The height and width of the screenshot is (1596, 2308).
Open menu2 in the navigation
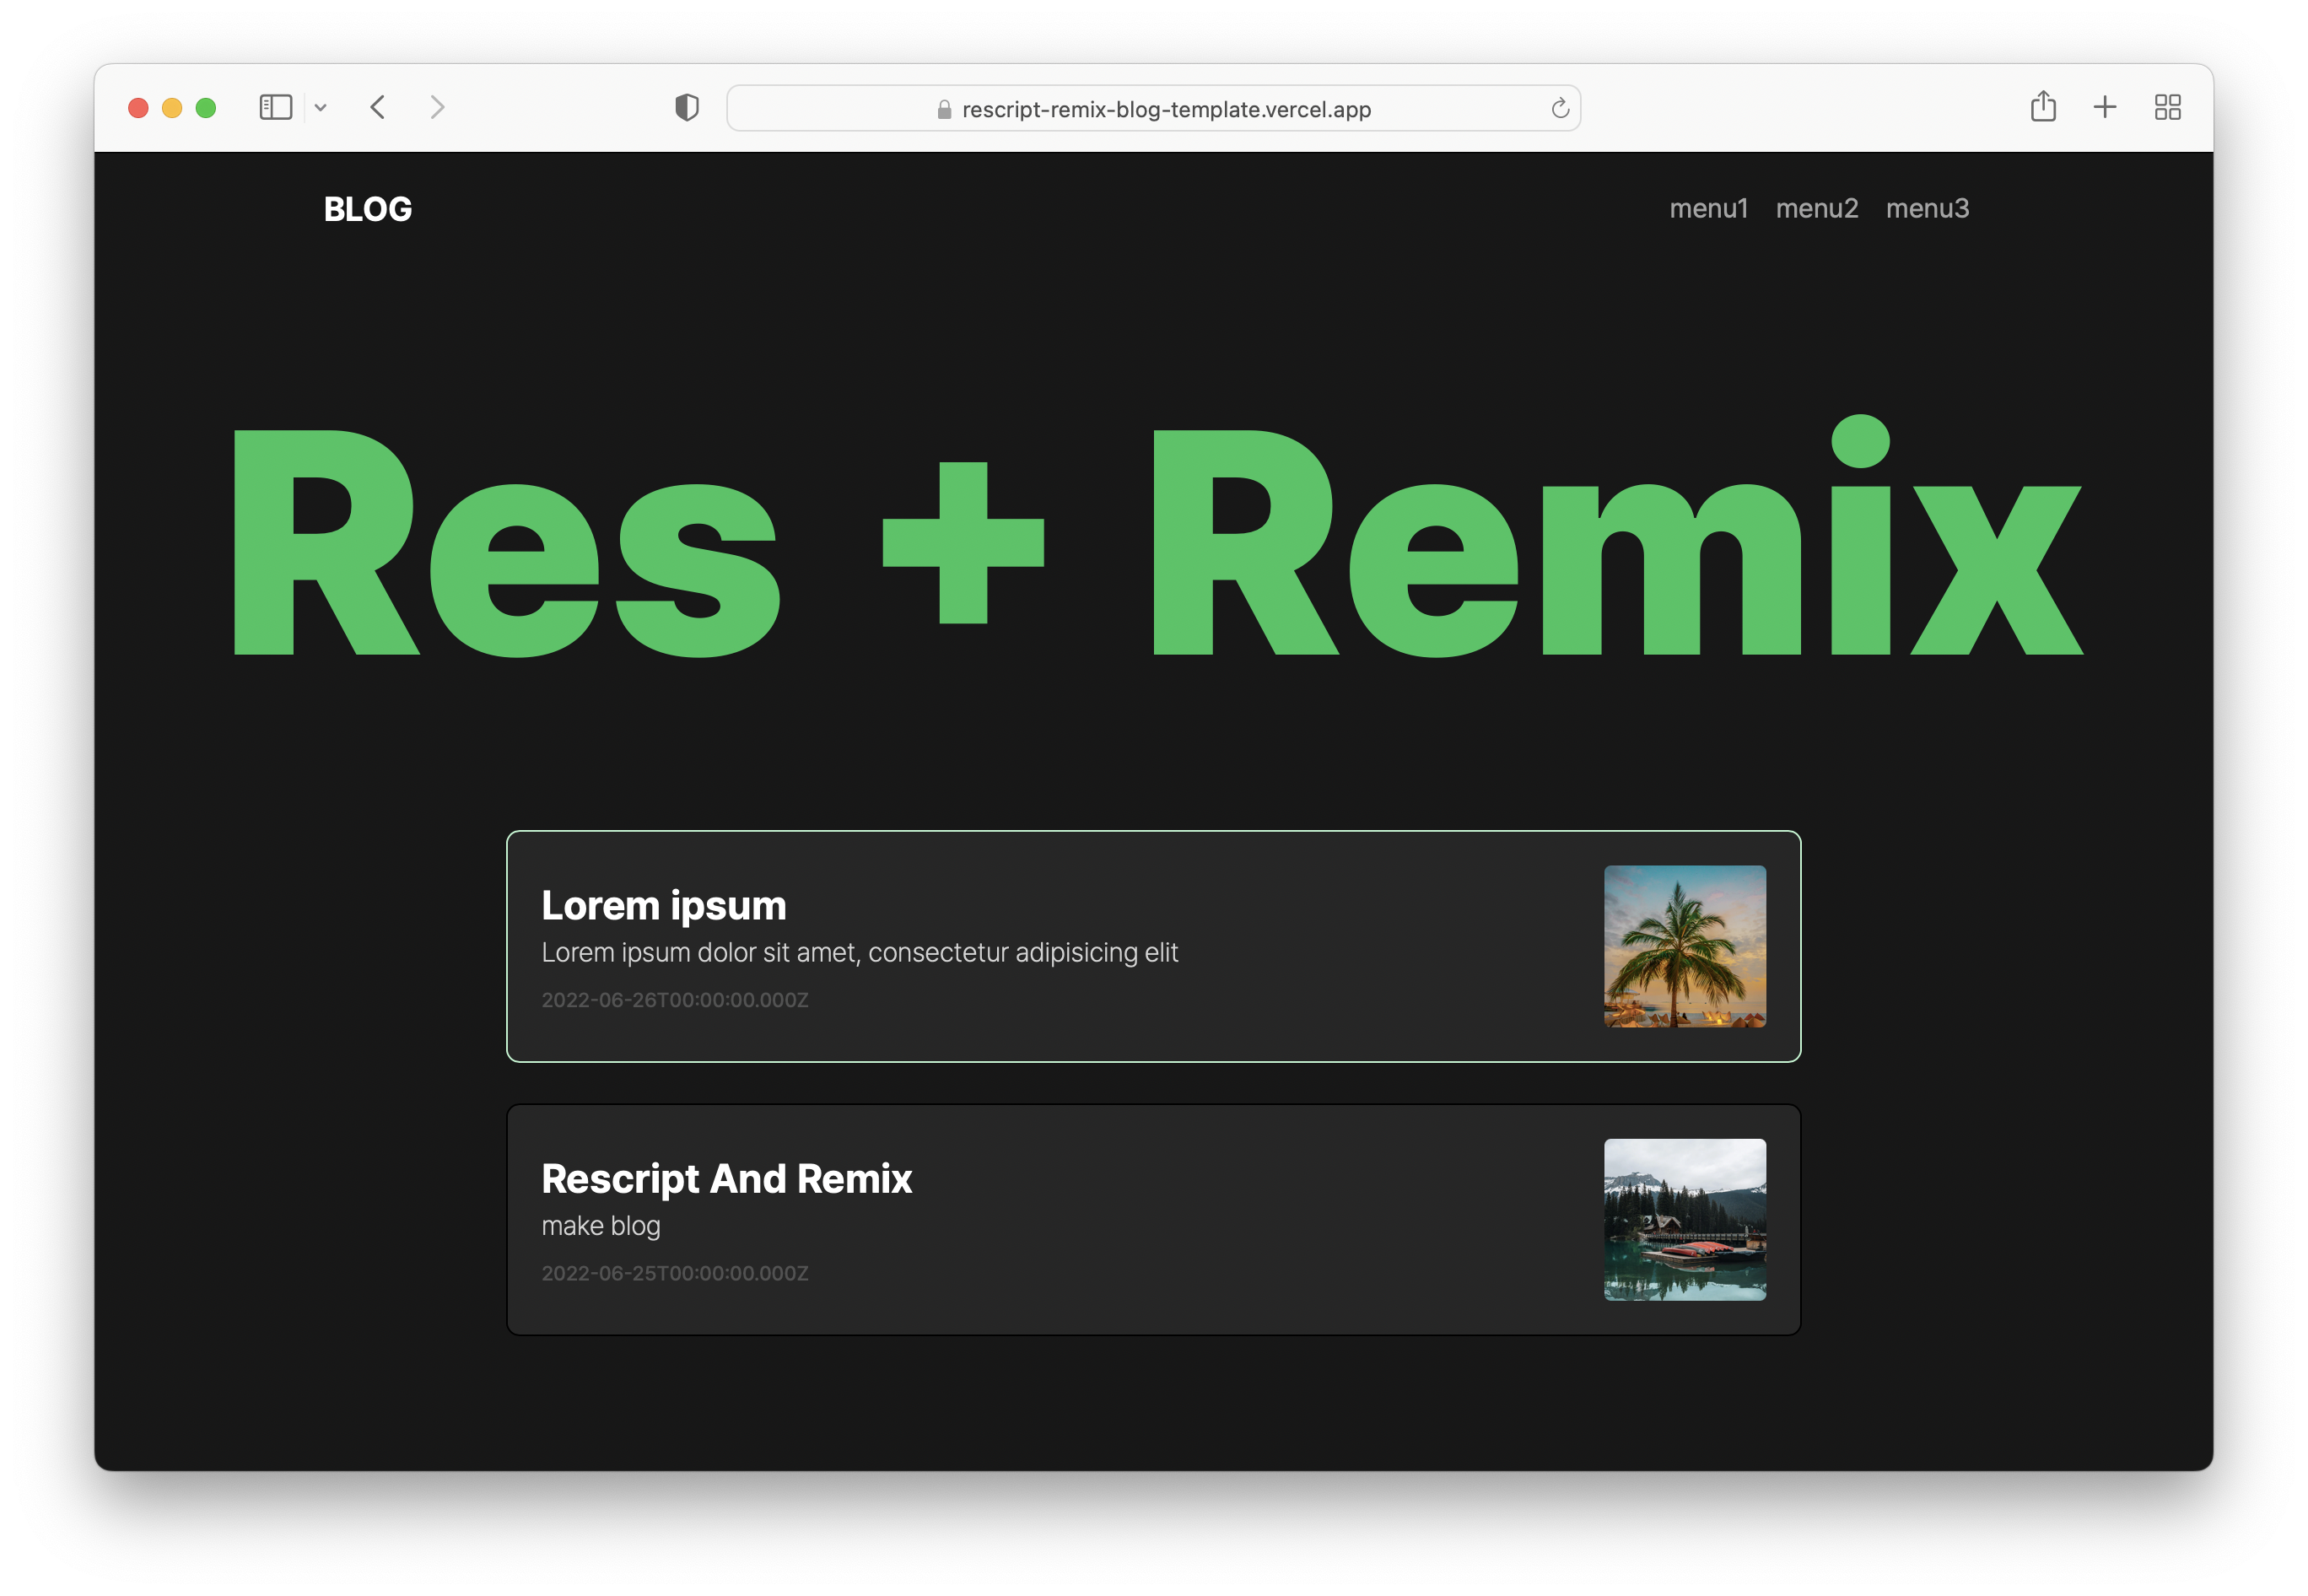(x=1816, y=208)
